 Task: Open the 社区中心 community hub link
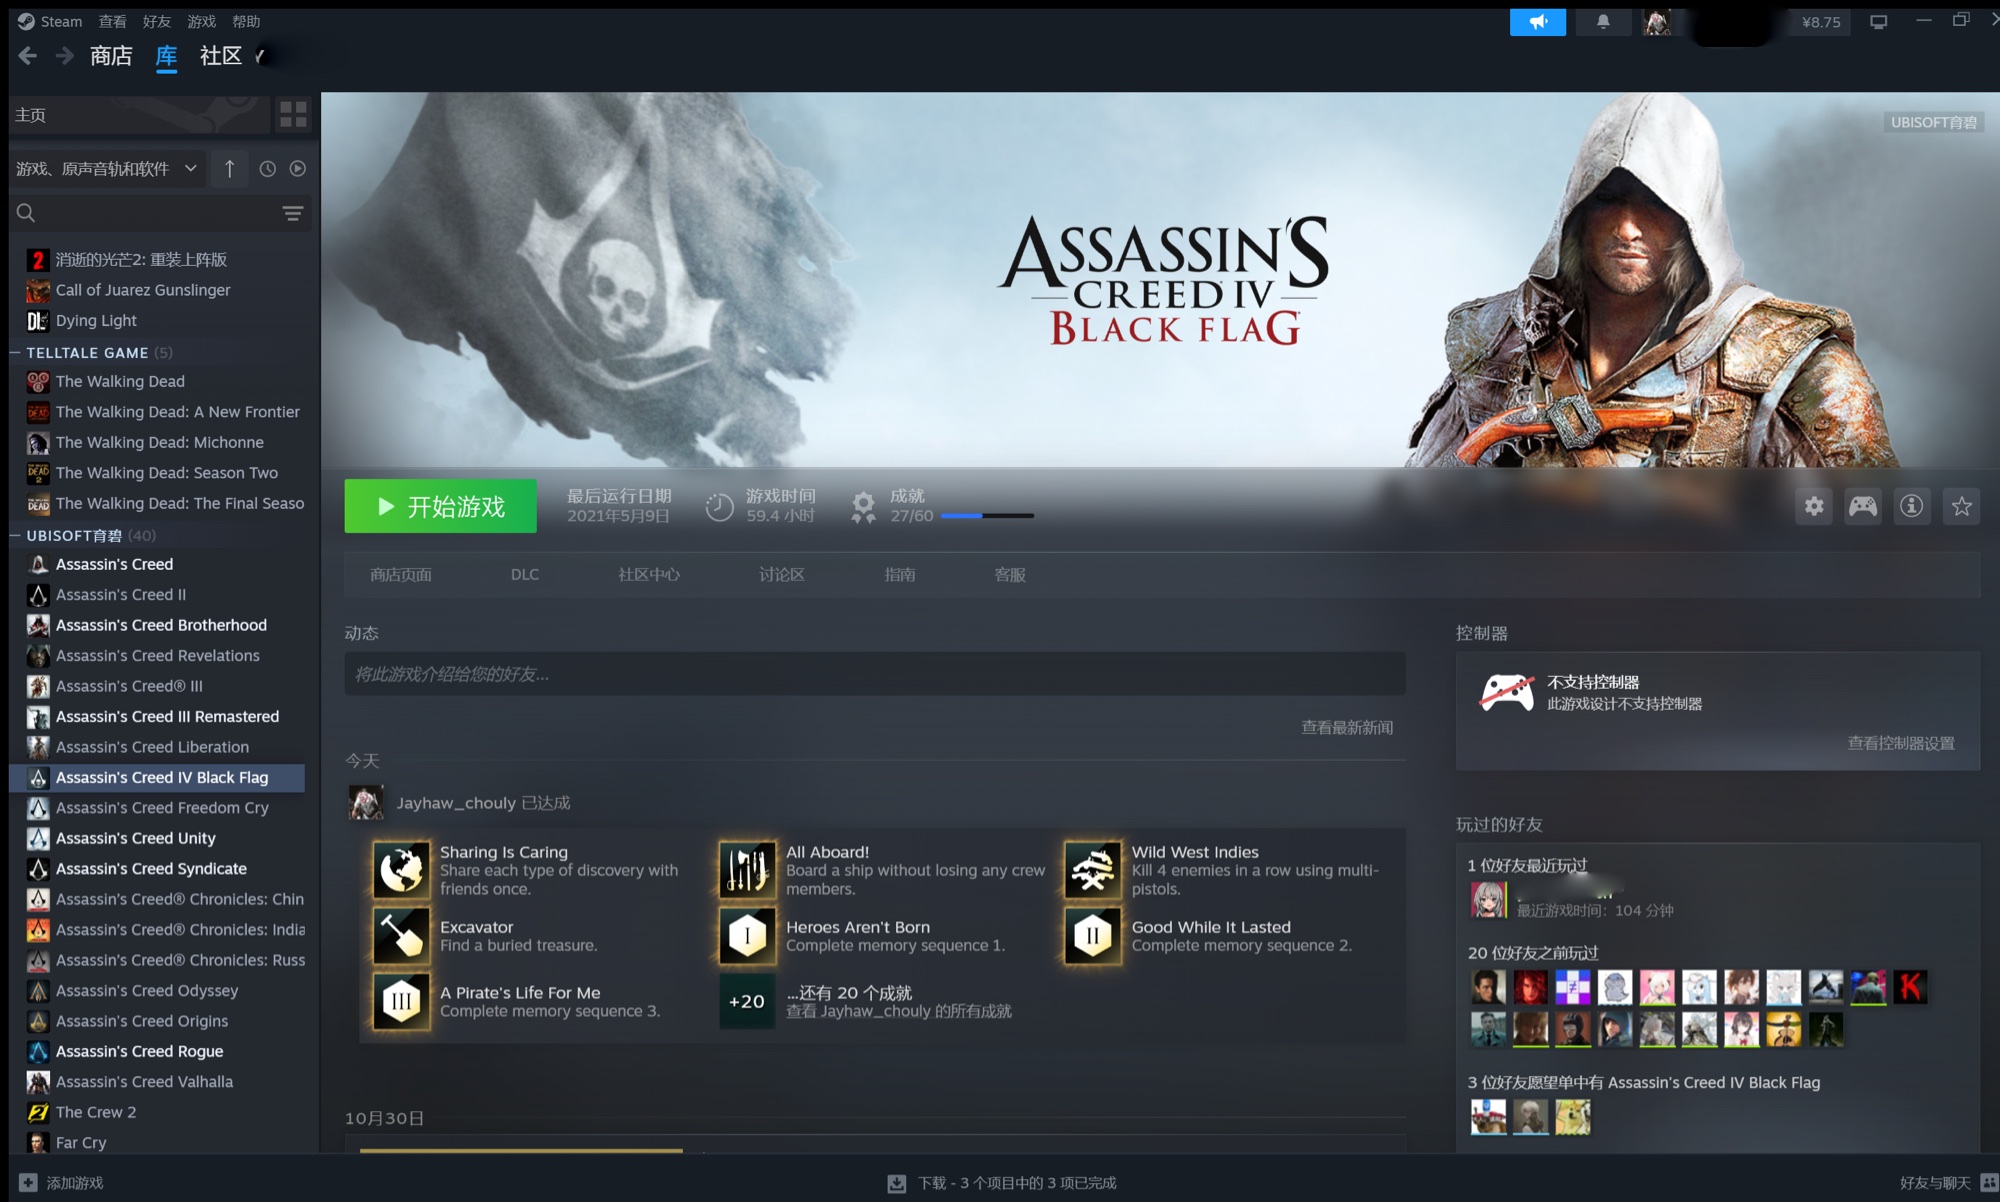[x=649, y=575]
